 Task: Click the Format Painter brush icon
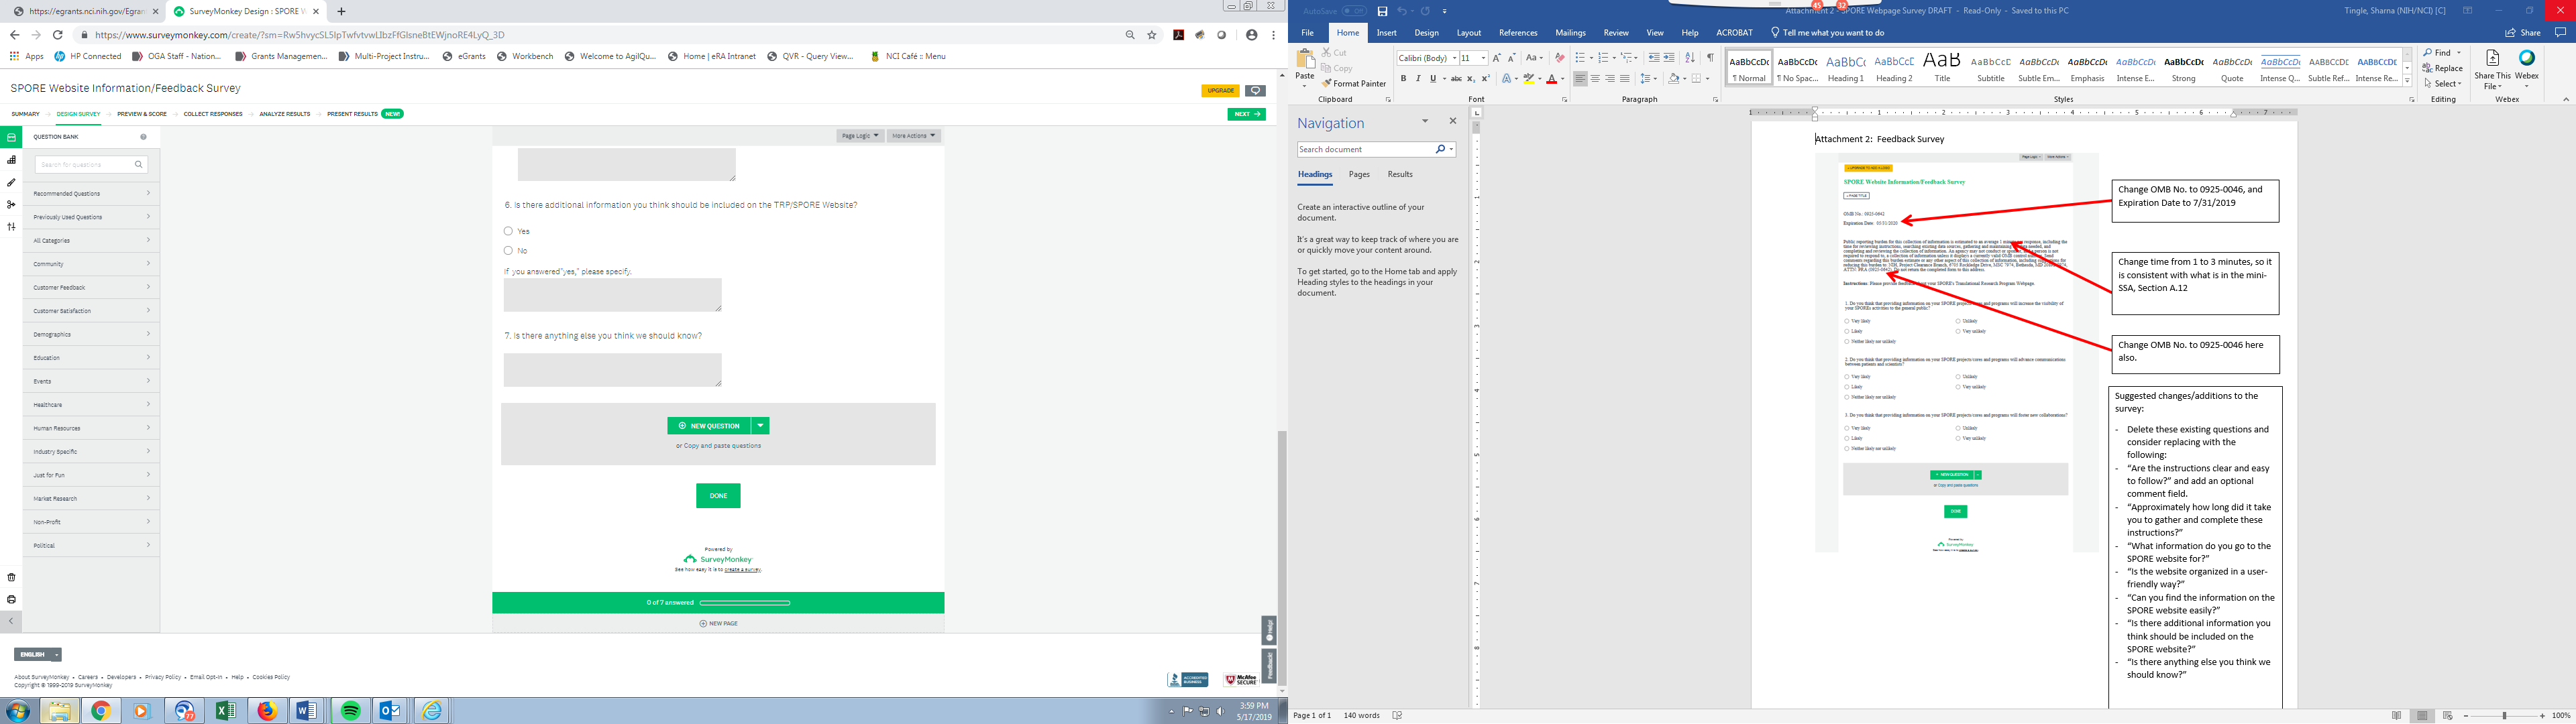pos(1326,84)
